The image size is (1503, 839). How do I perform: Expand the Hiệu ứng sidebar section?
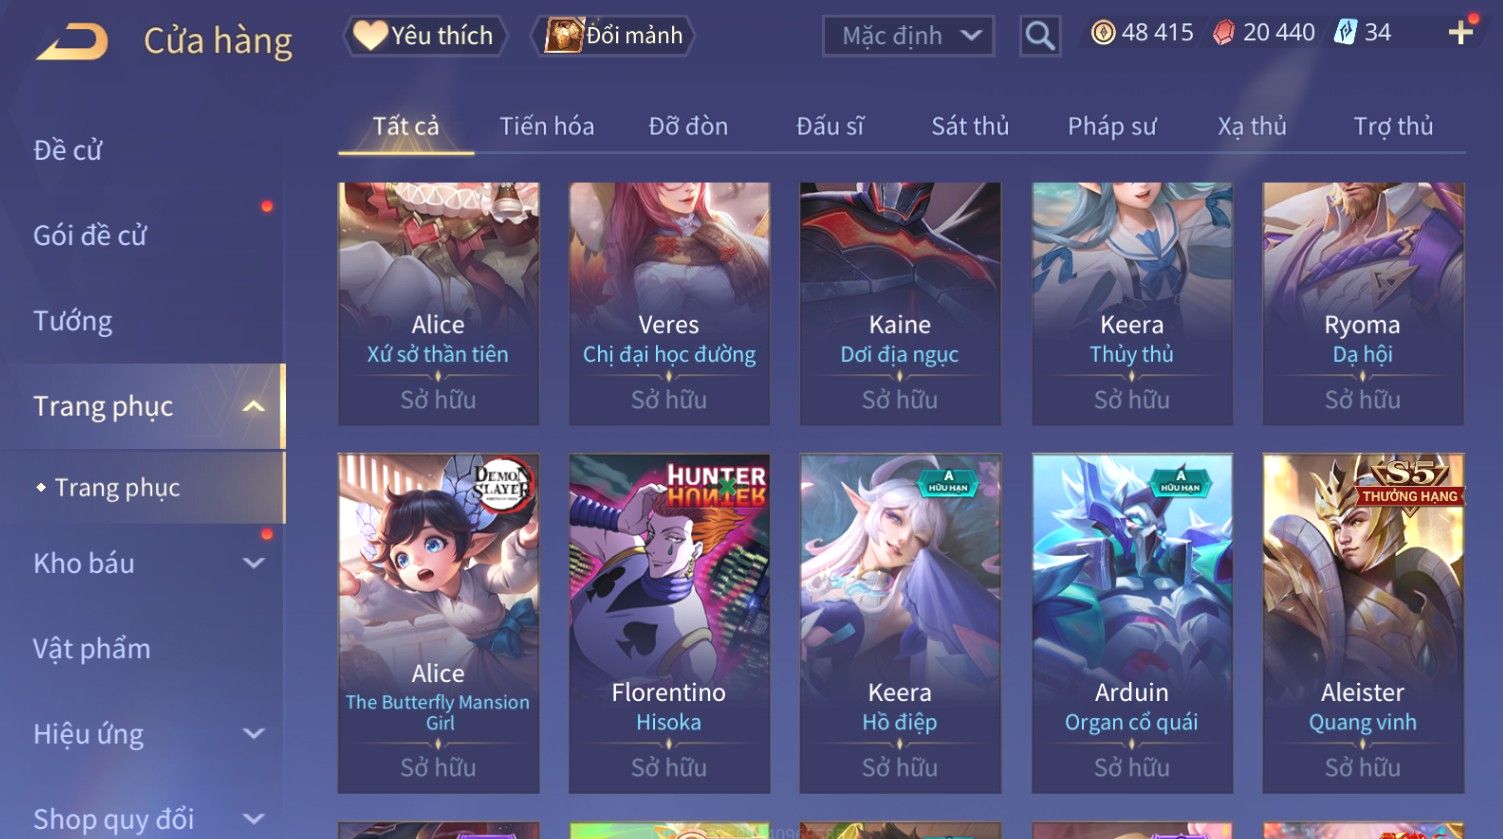254,734
